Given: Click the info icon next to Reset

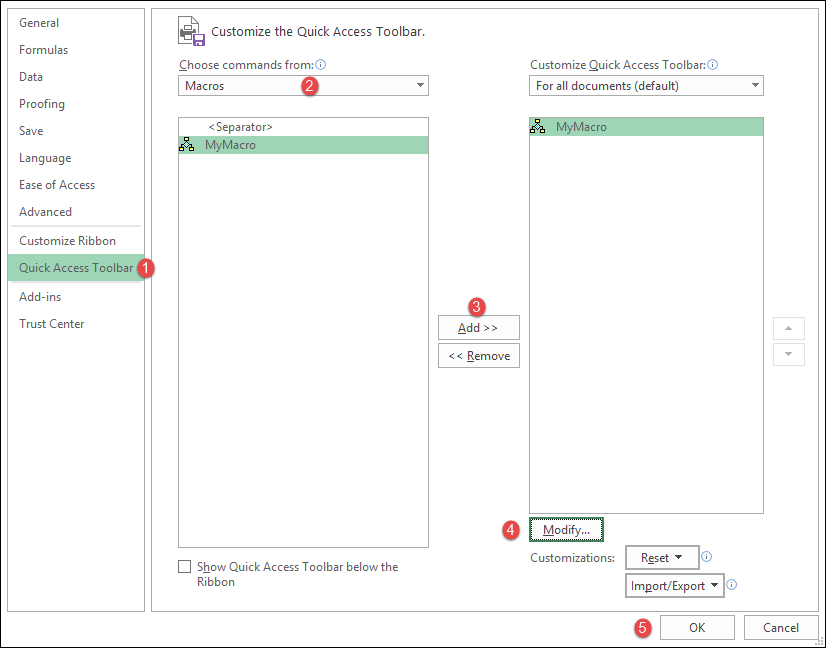Looking at the screenshot, I should [706, 557].
